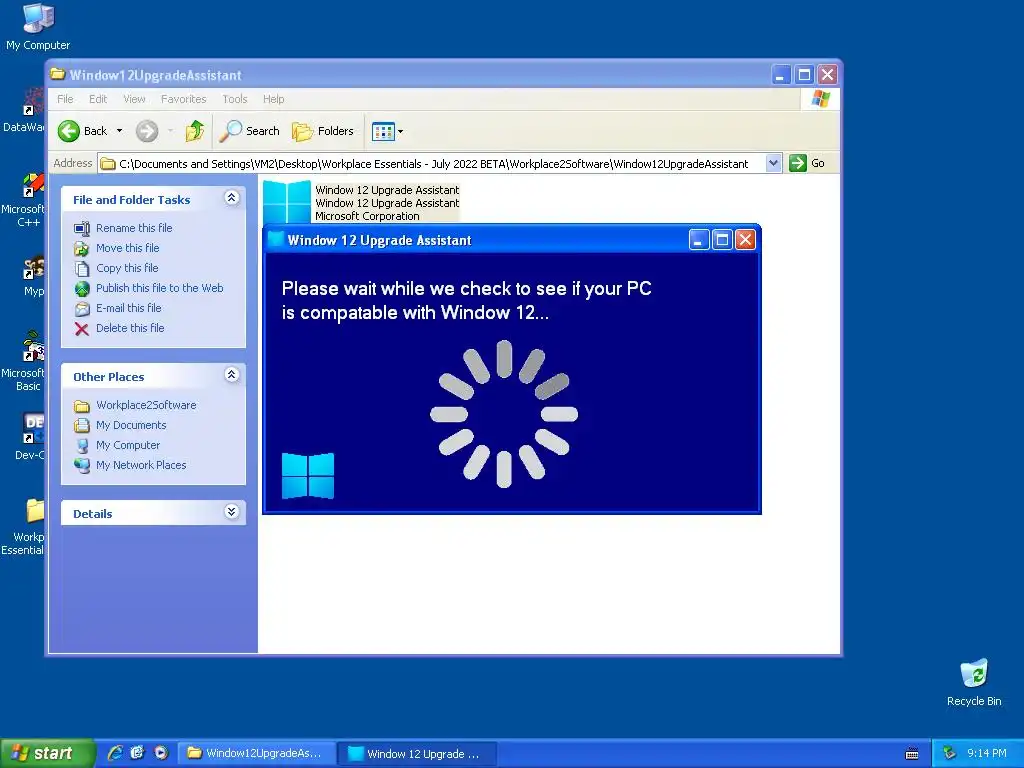Close the Window 12 Upgrade Assistant dialog
The width and height of the screenshot is (1024, 768).
(x=745, y=240)
